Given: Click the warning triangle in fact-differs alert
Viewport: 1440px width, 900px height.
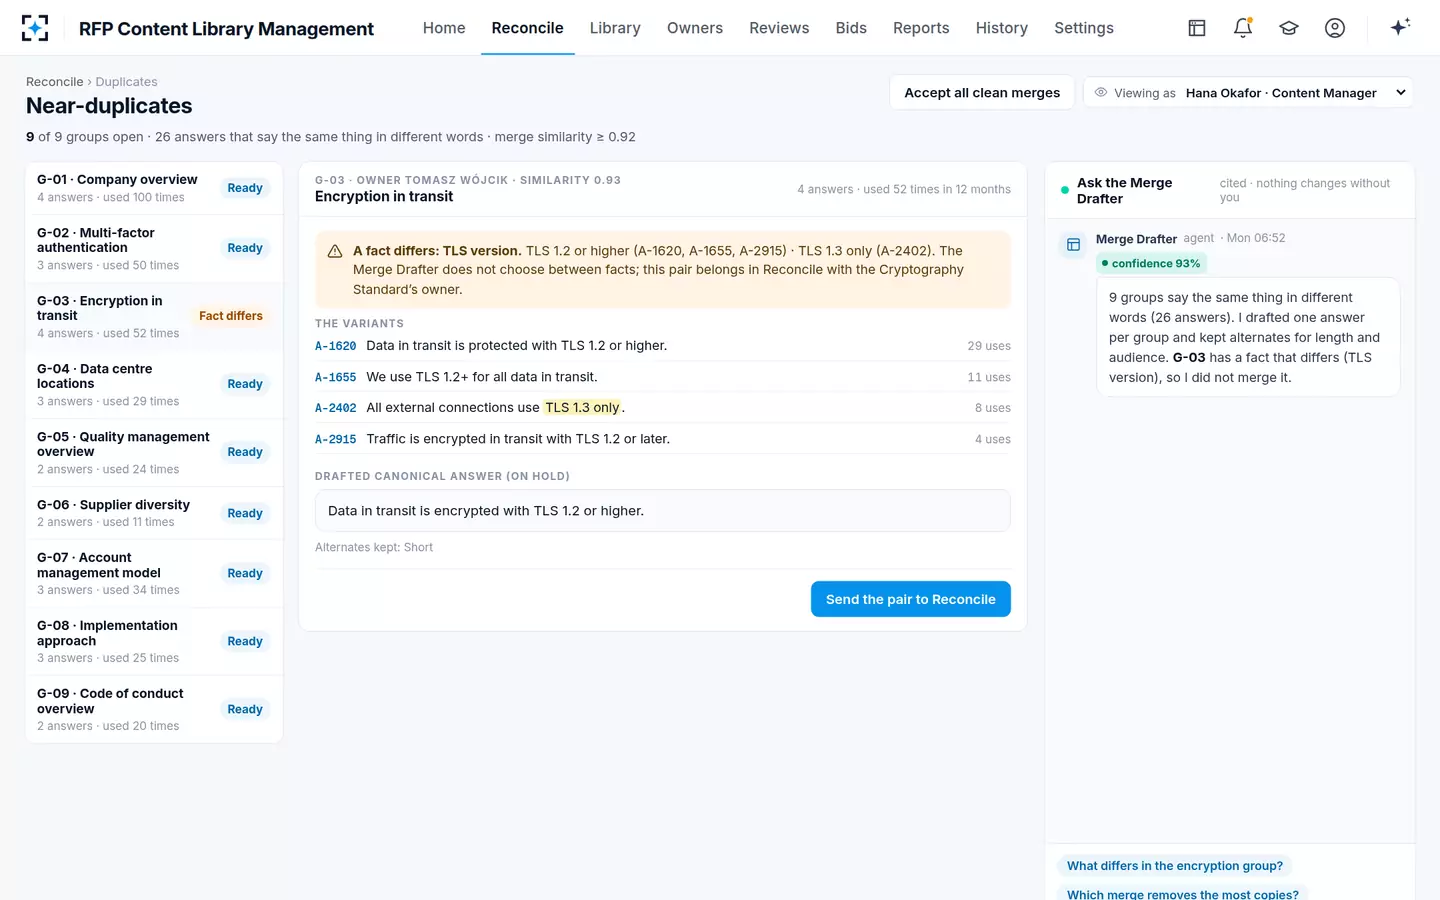Looking at the screenshot, I should (x=335, y=251).
